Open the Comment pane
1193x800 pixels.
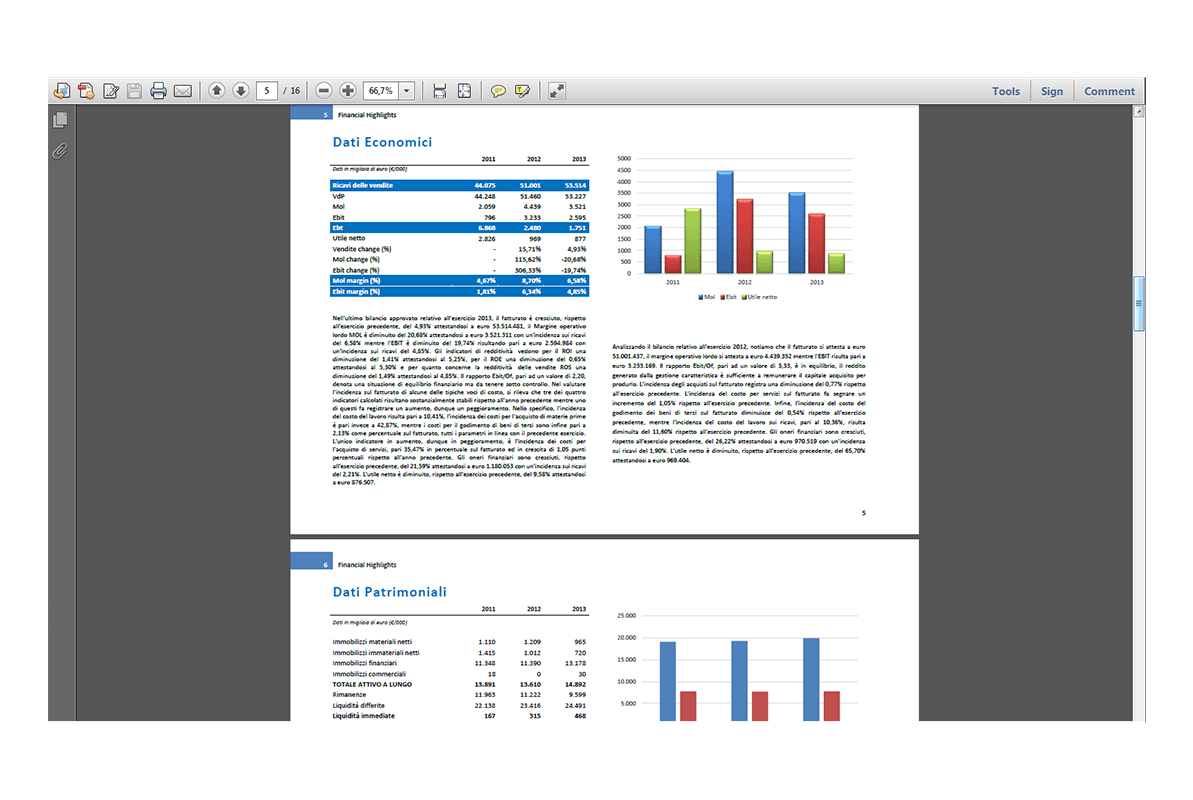1109,91
